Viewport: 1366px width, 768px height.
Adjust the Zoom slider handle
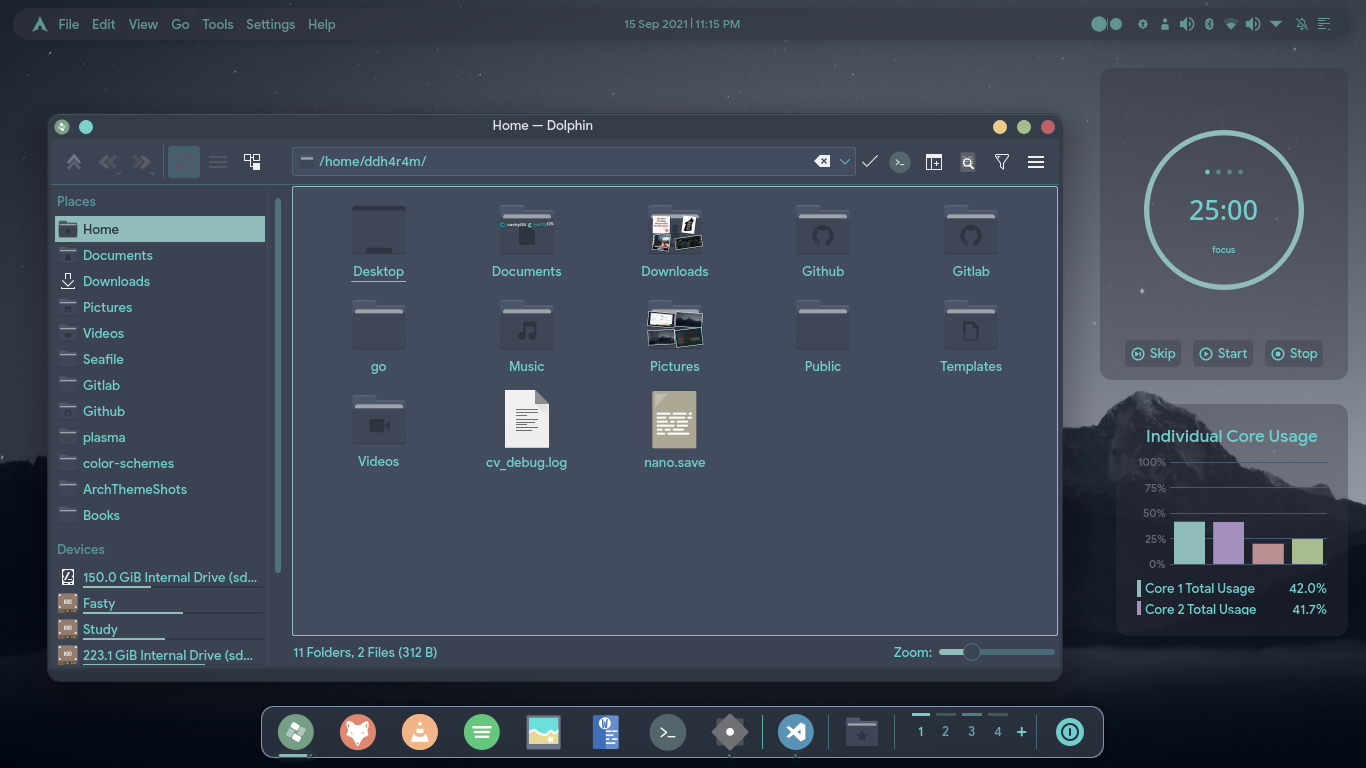click(971, 652)
